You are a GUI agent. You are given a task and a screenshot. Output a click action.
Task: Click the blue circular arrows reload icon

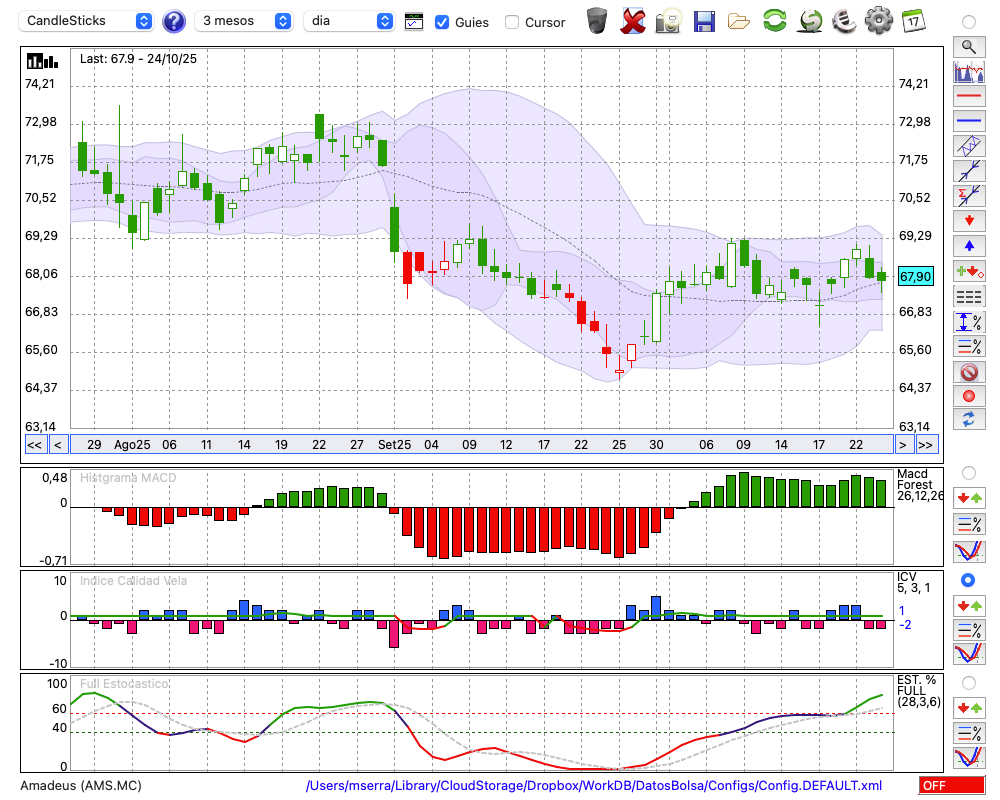(x=969, y=420)
